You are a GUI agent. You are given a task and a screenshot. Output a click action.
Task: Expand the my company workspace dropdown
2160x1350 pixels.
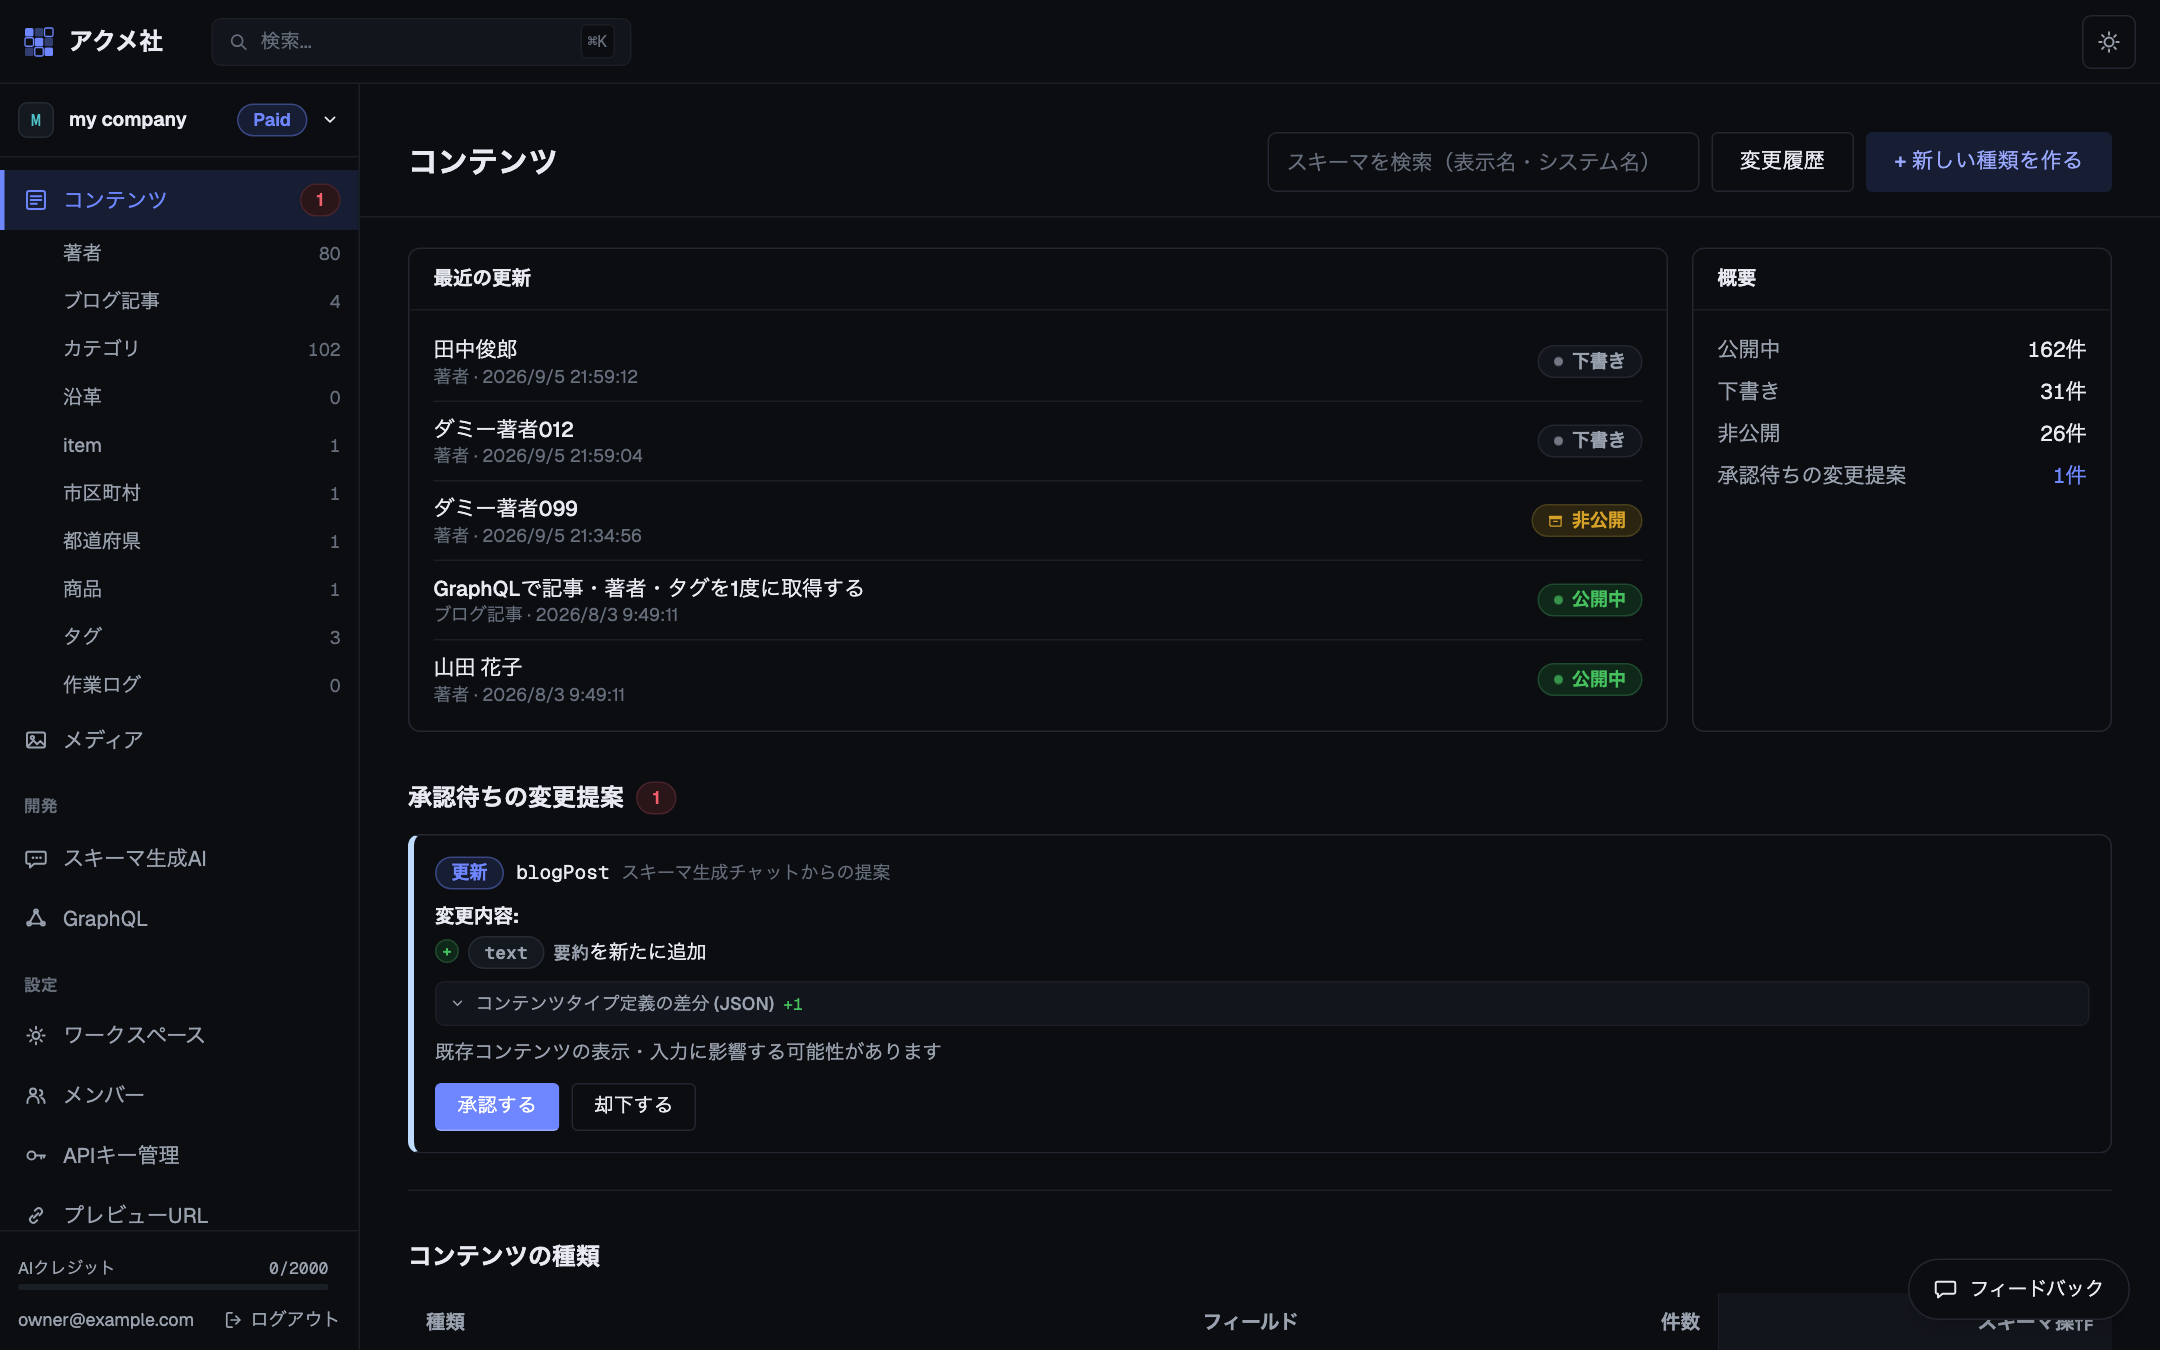tap(330, 120)
